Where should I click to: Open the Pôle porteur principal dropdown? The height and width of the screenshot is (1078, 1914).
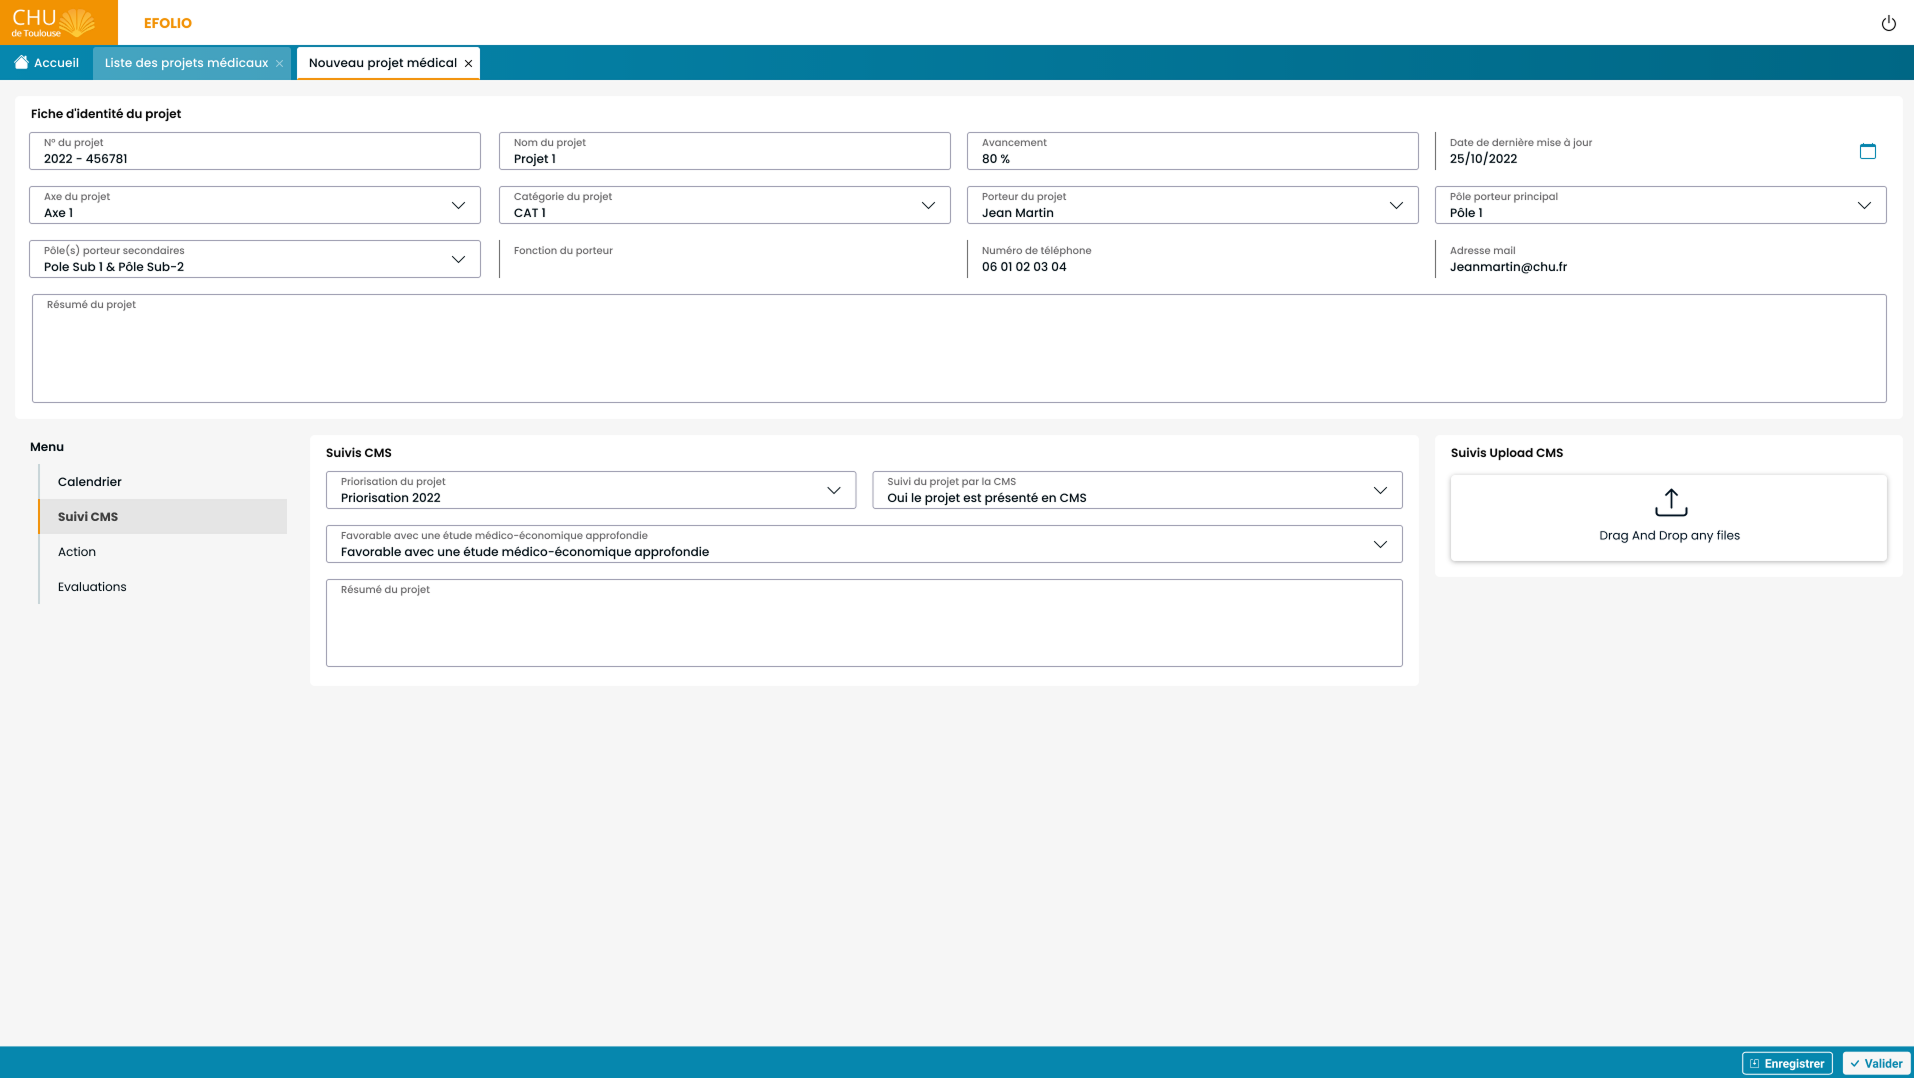[x=1864, y=205]
